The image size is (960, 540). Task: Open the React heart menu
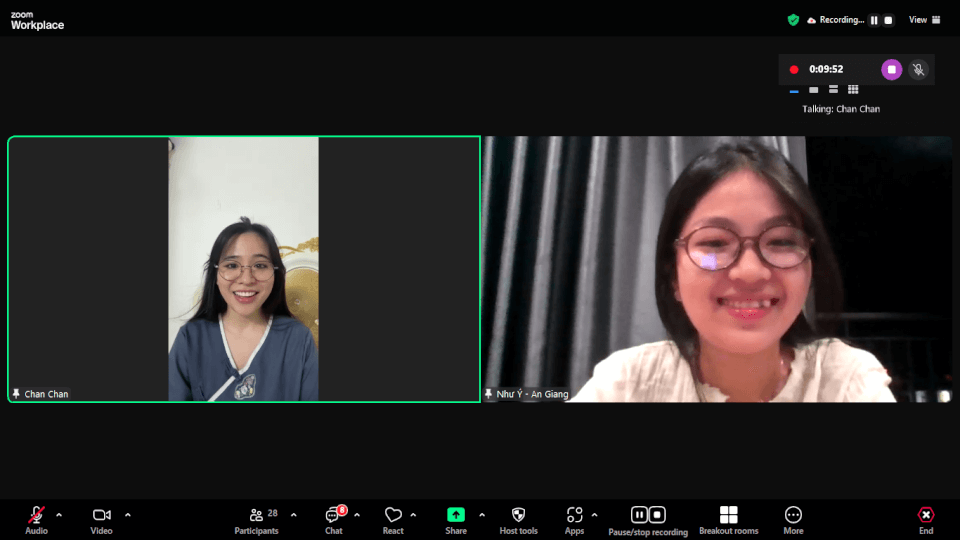(x=393, y=520)
